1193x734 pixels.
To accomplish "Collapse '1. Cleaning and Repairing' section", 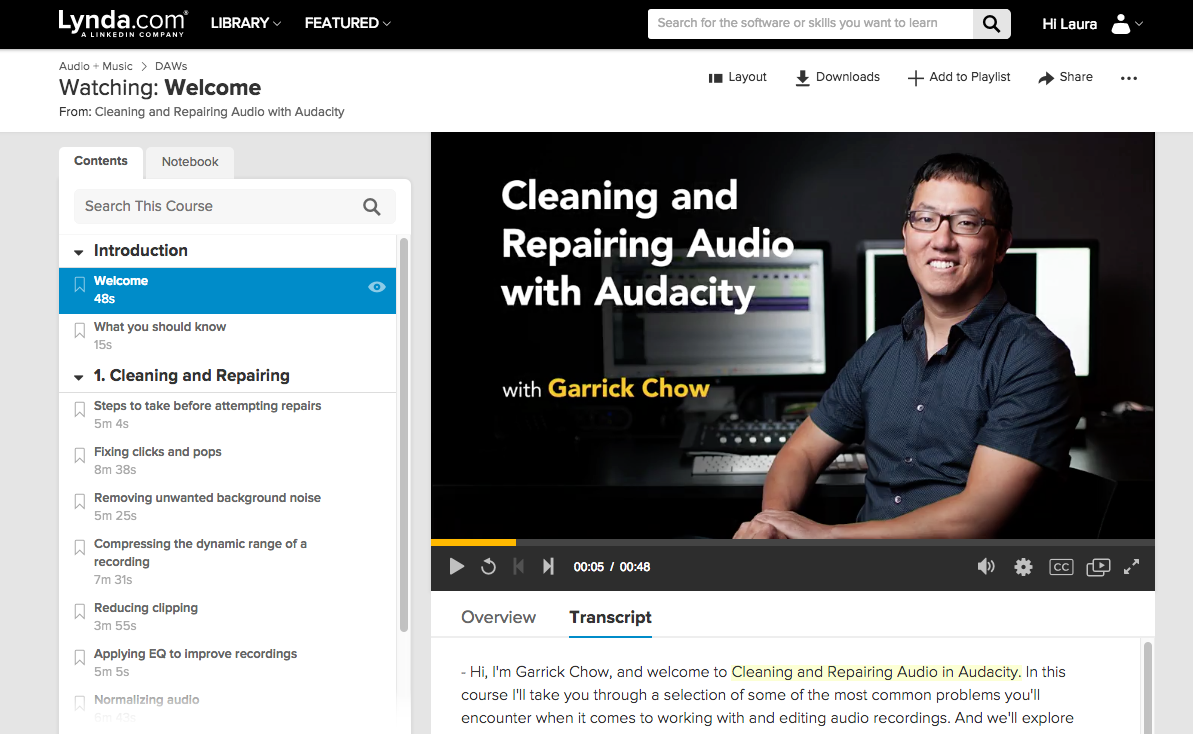I will point(78,377).
